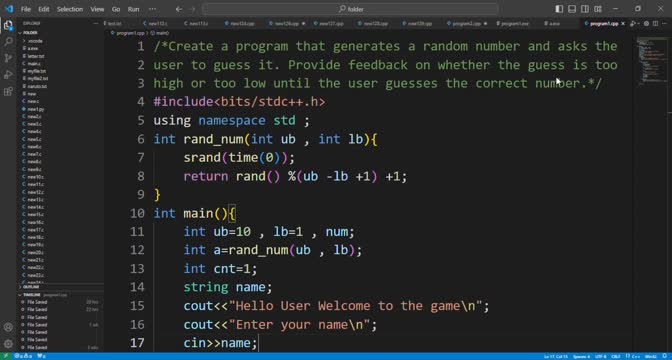Click the split editor right icon
672x360 pixels.
(656, 24)
